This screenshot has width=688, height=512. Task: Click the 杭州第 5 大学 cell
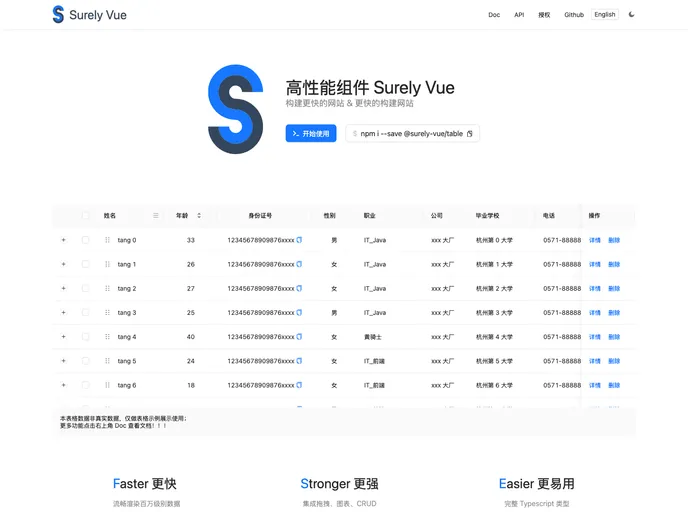coord(494,361)
